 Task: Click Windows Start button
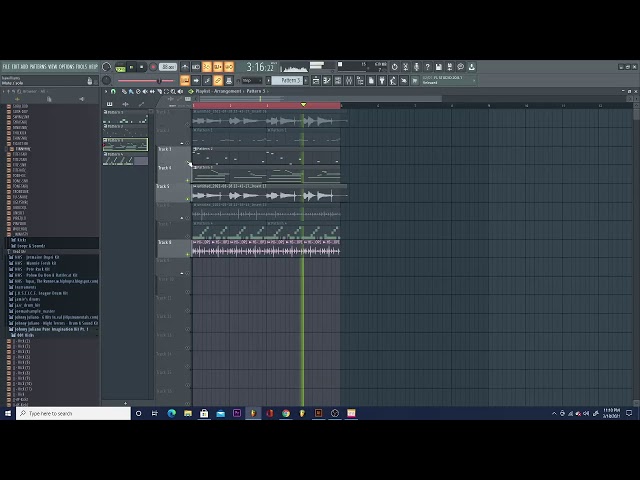8,413
